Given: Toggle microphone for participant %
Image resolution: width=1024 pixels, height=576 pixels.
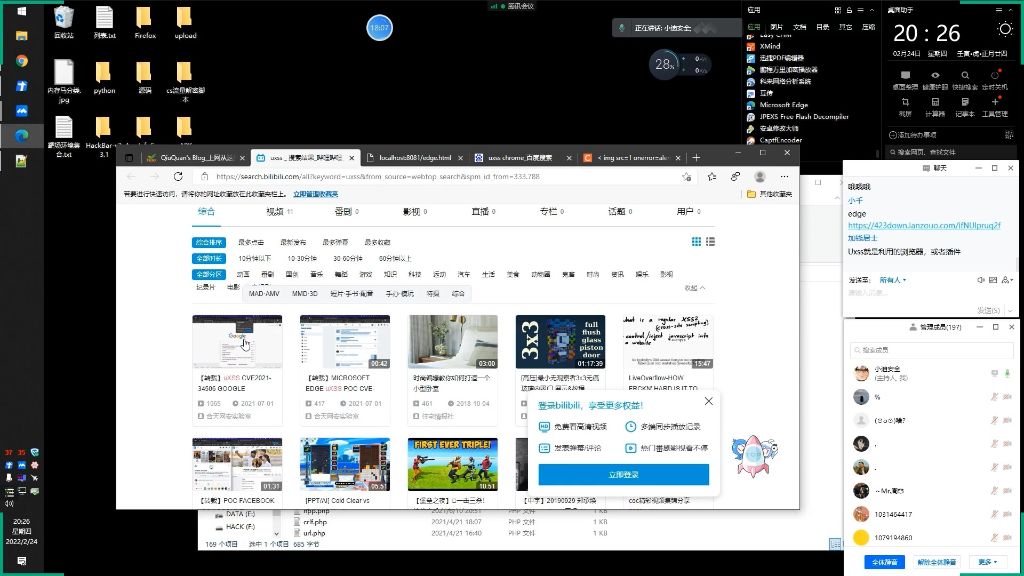Looking at the screenshot, I should (994, 396).
